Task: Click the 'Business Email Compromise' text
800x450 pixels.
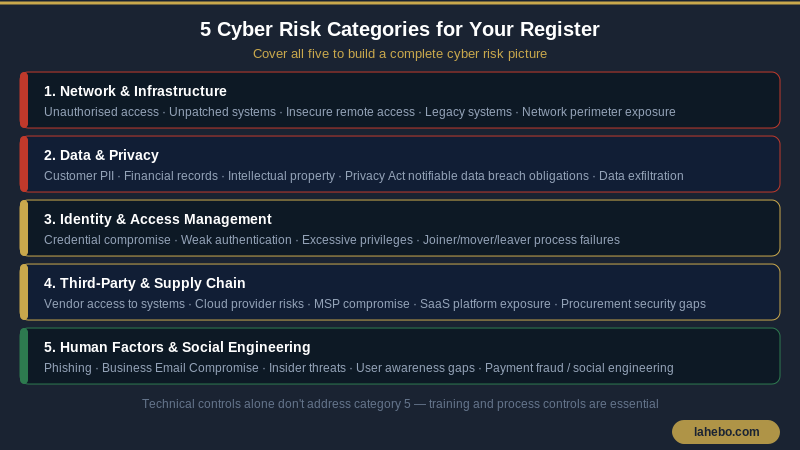Action: 180,368
